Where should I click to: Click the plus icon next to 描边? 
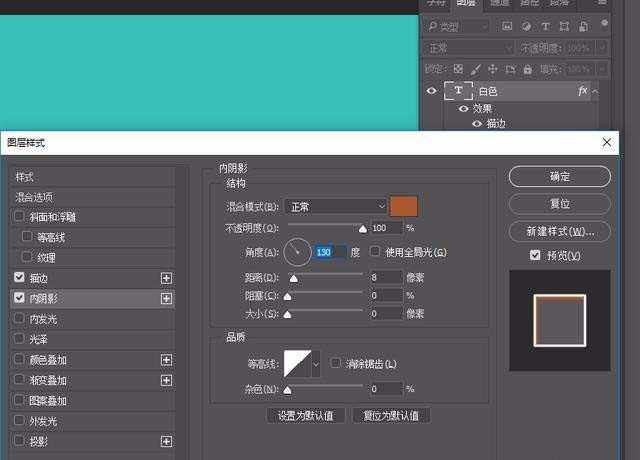click(x=167, y=278)
